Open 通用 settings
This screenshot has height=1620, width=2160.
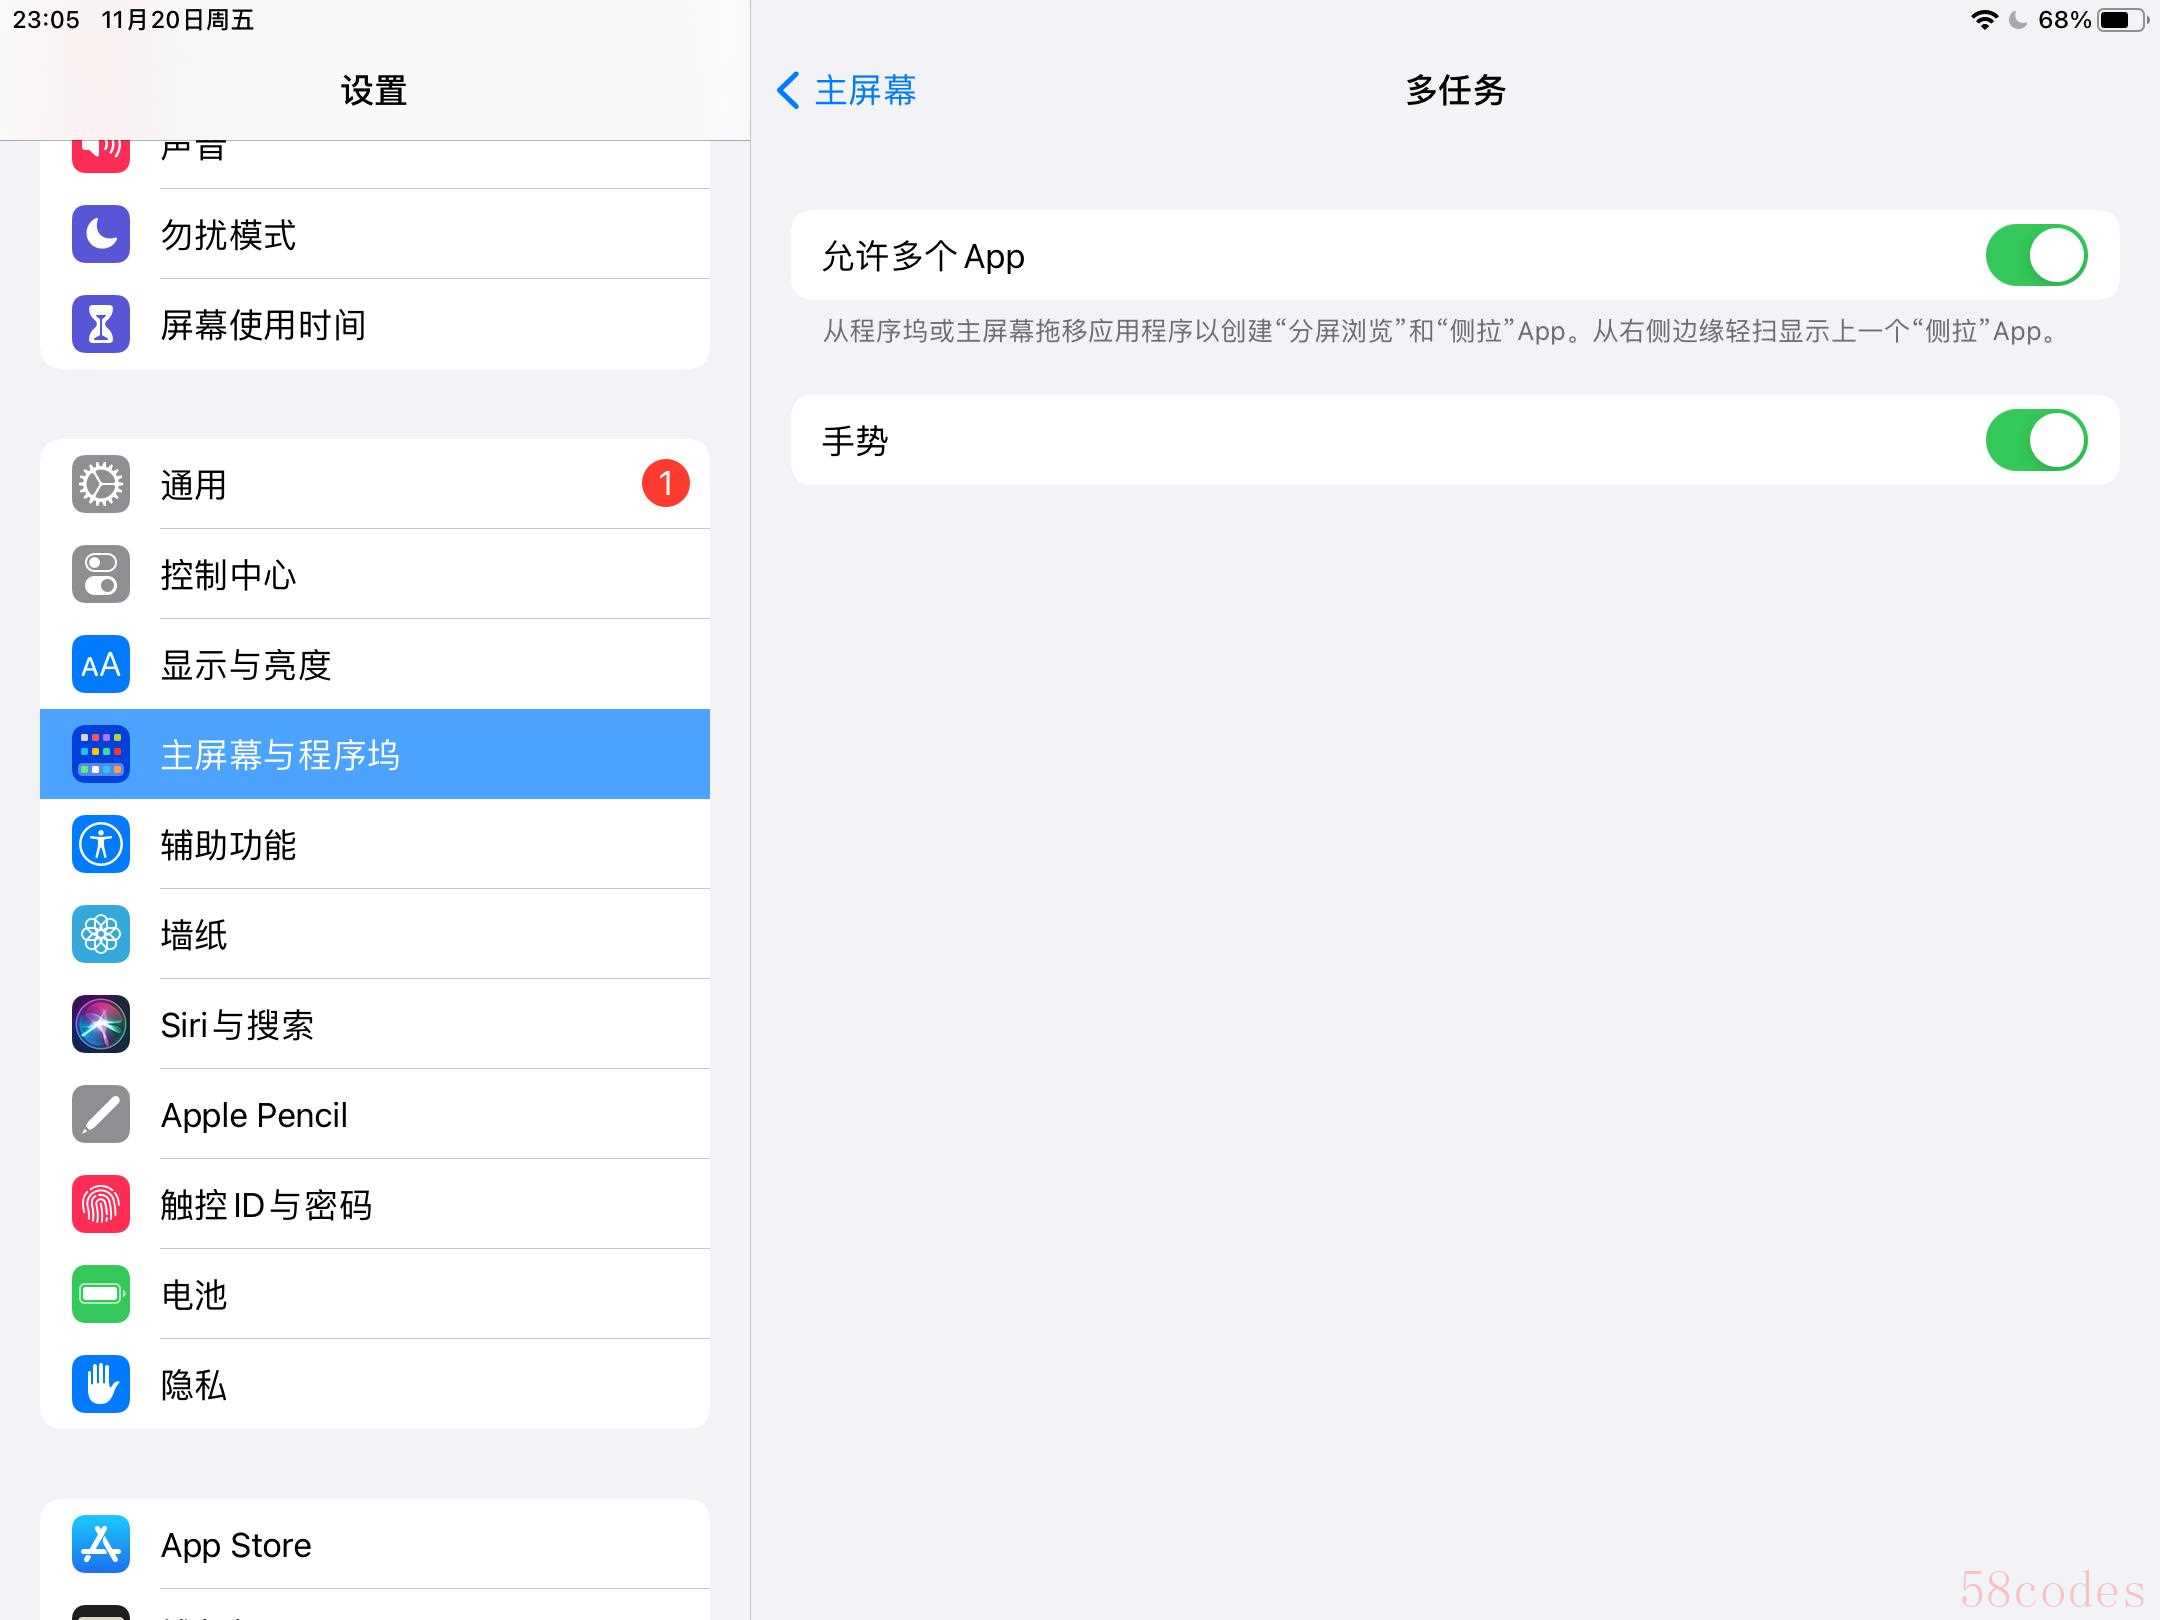(375, 484)
